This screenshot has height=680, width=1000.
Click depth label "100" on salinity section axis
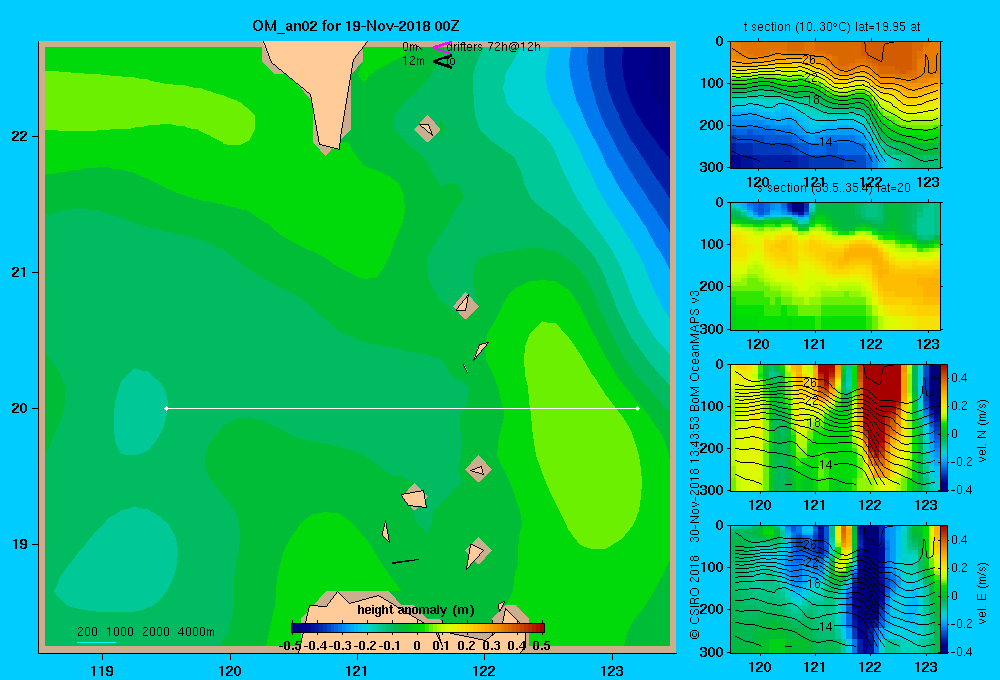pos(712,244)
